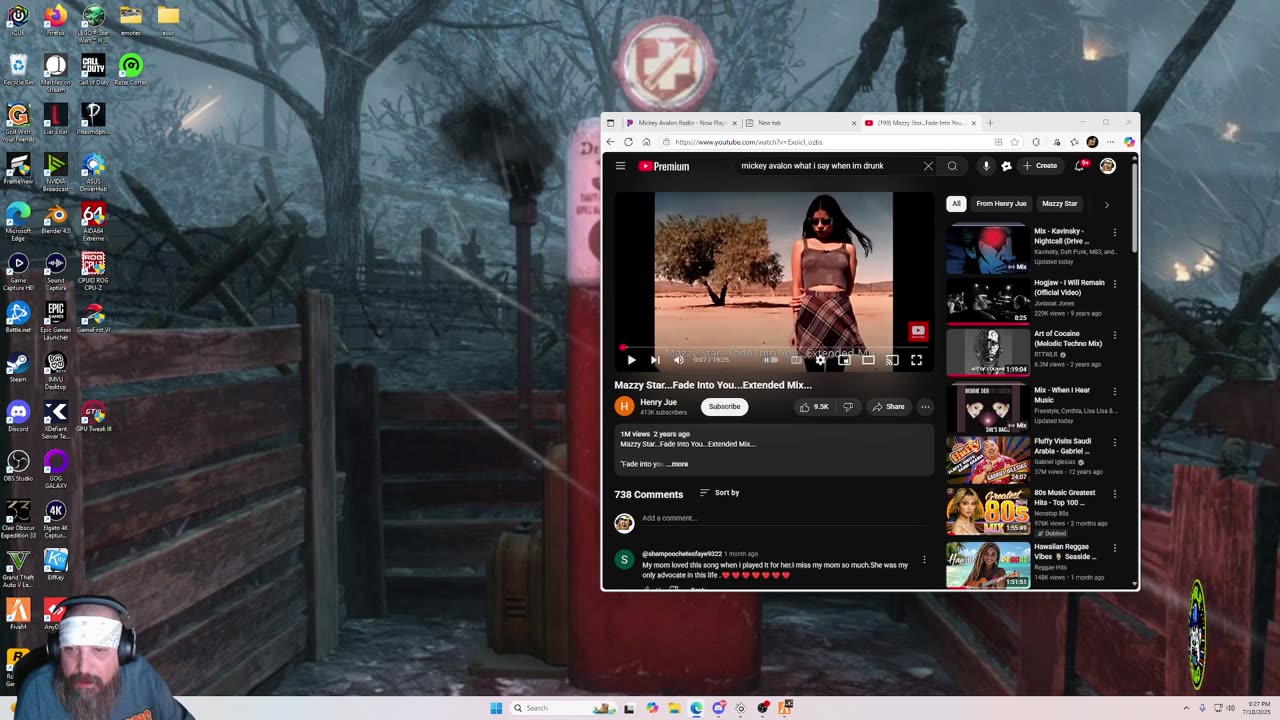Image resolution: width=1280 pixels, height=720 pixels.
Task: Cast video with Play on TV icon
Action: point(892,360)
